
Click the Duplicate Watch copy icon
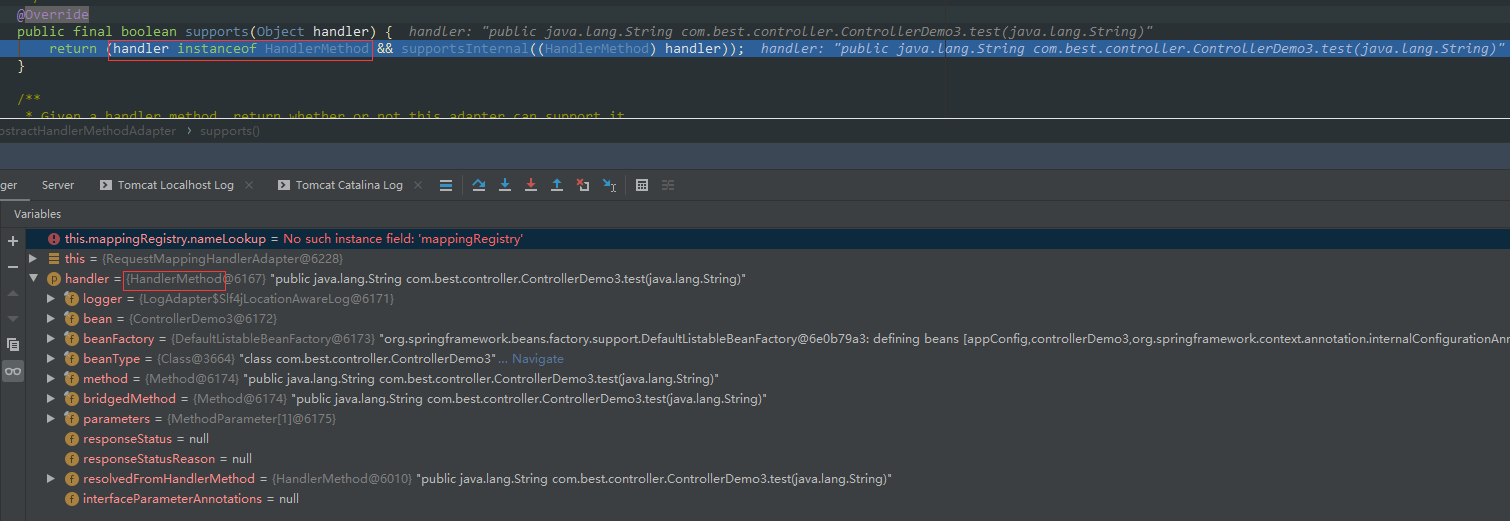(x=13, y=344)
